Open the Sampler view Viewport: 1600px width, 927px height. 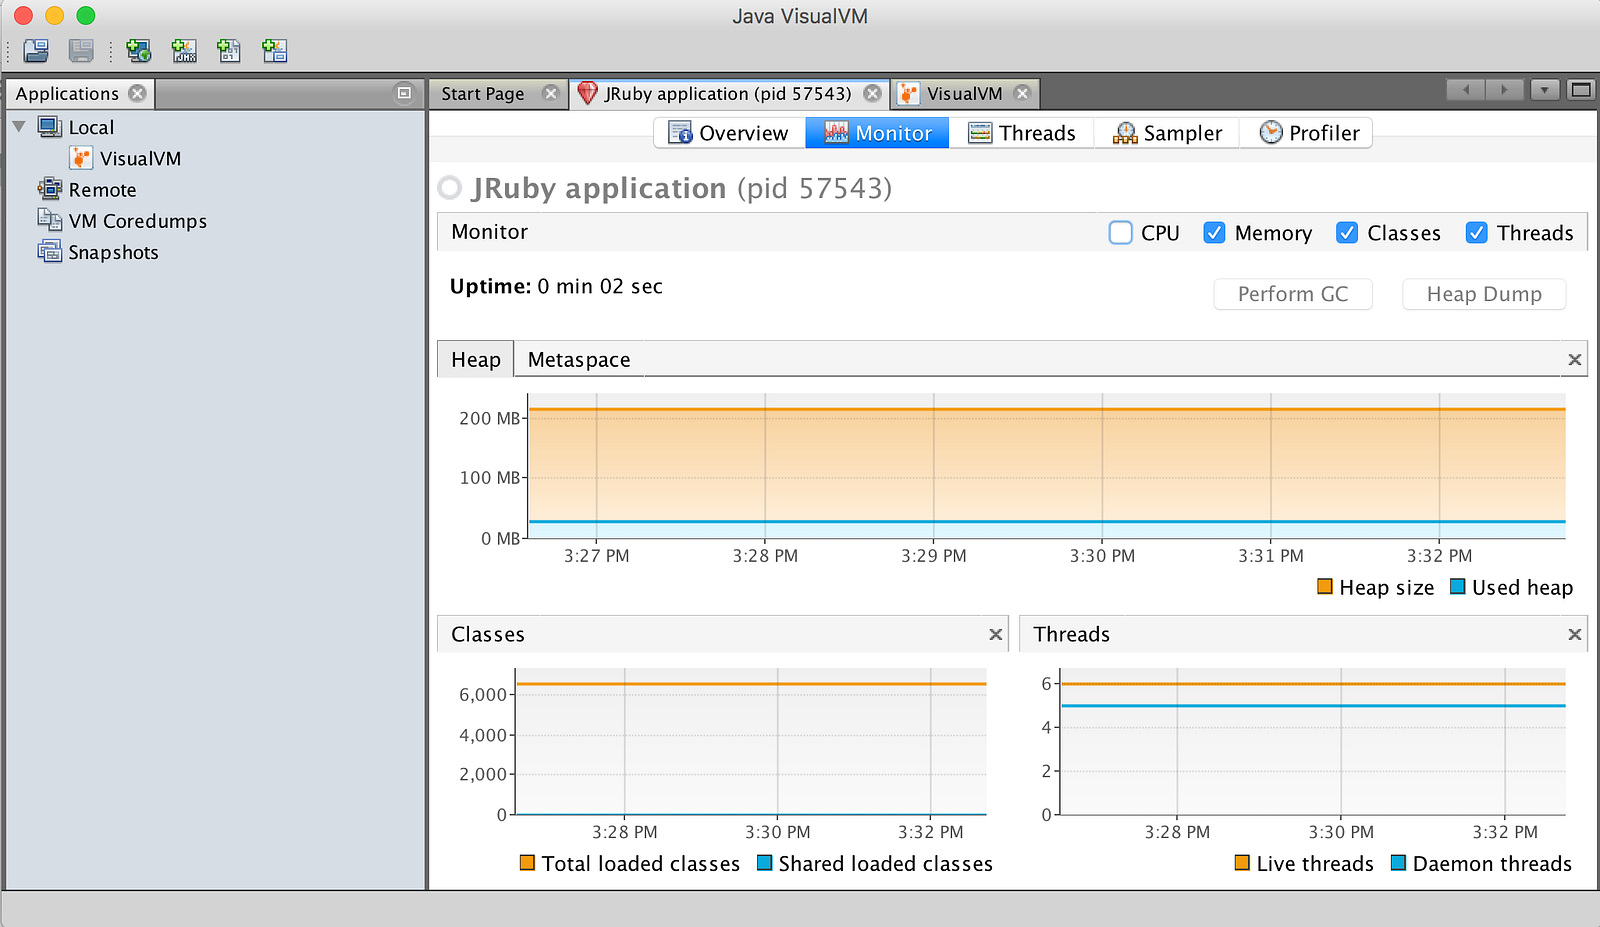pyautogui.click(x=1167, y=133)
